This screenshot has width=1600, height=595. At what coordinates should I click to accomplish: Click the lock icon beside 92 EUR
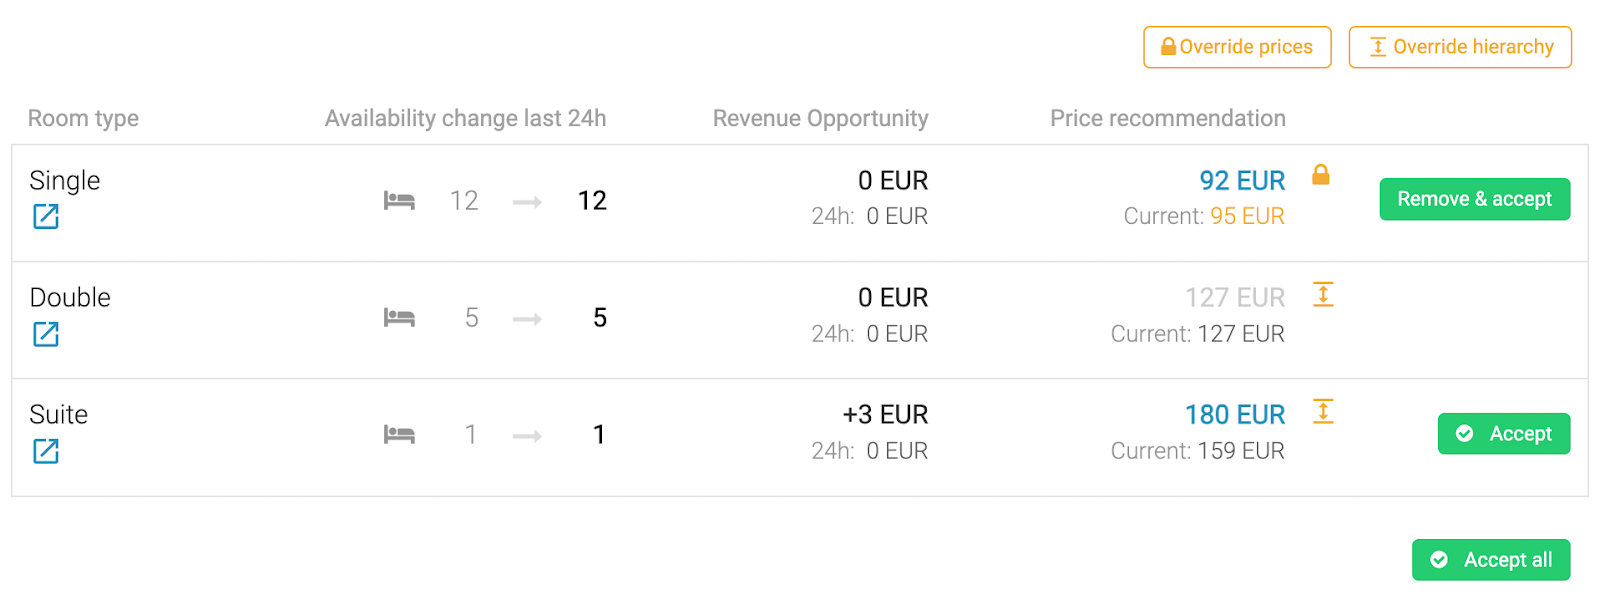pyautogui.click(x=1321, y=175)
